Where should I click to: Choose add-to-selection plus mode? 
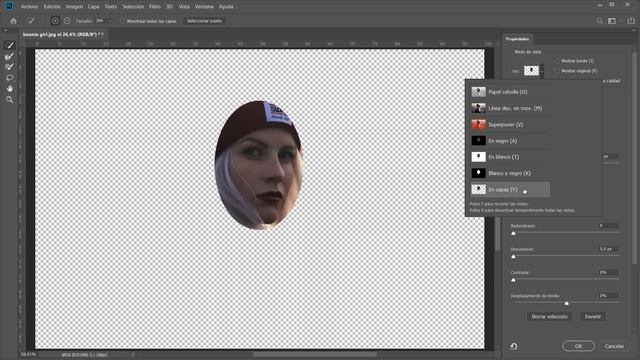pos(55,21)
